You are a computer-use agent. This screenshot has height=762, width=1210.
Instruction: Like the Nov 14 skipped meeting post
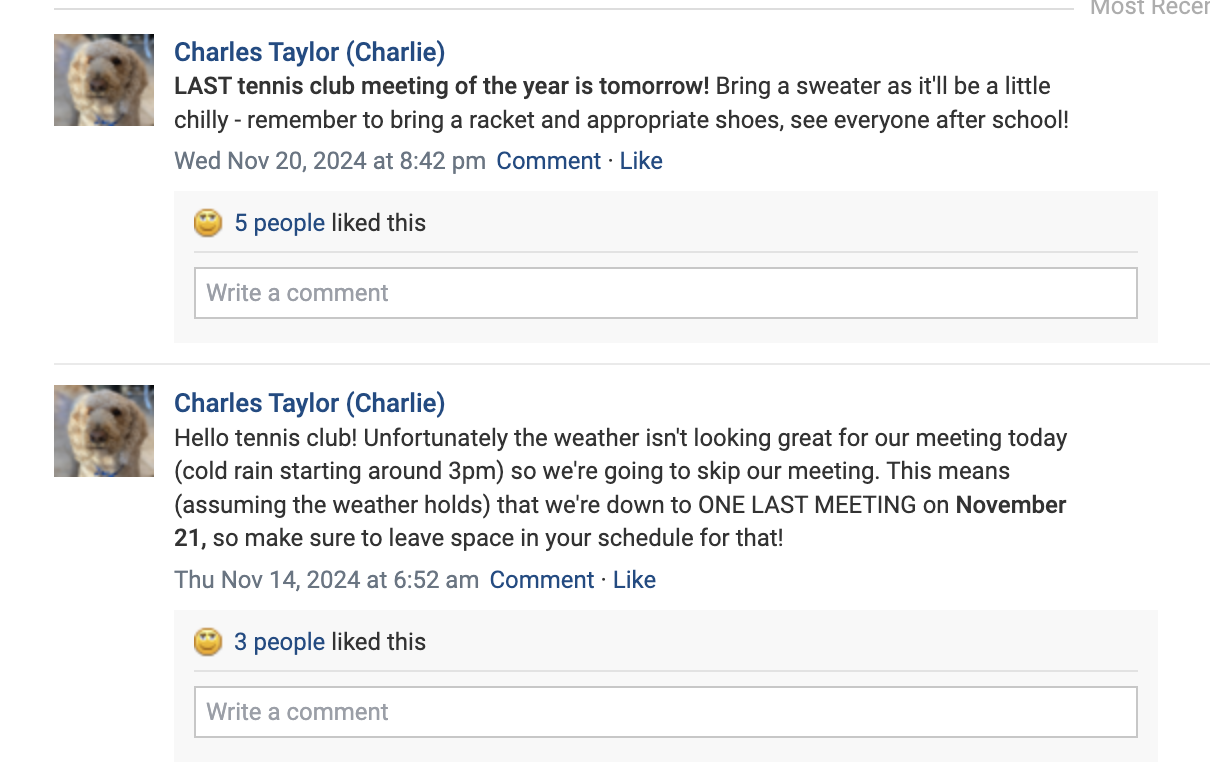click(x=634, y=580)
